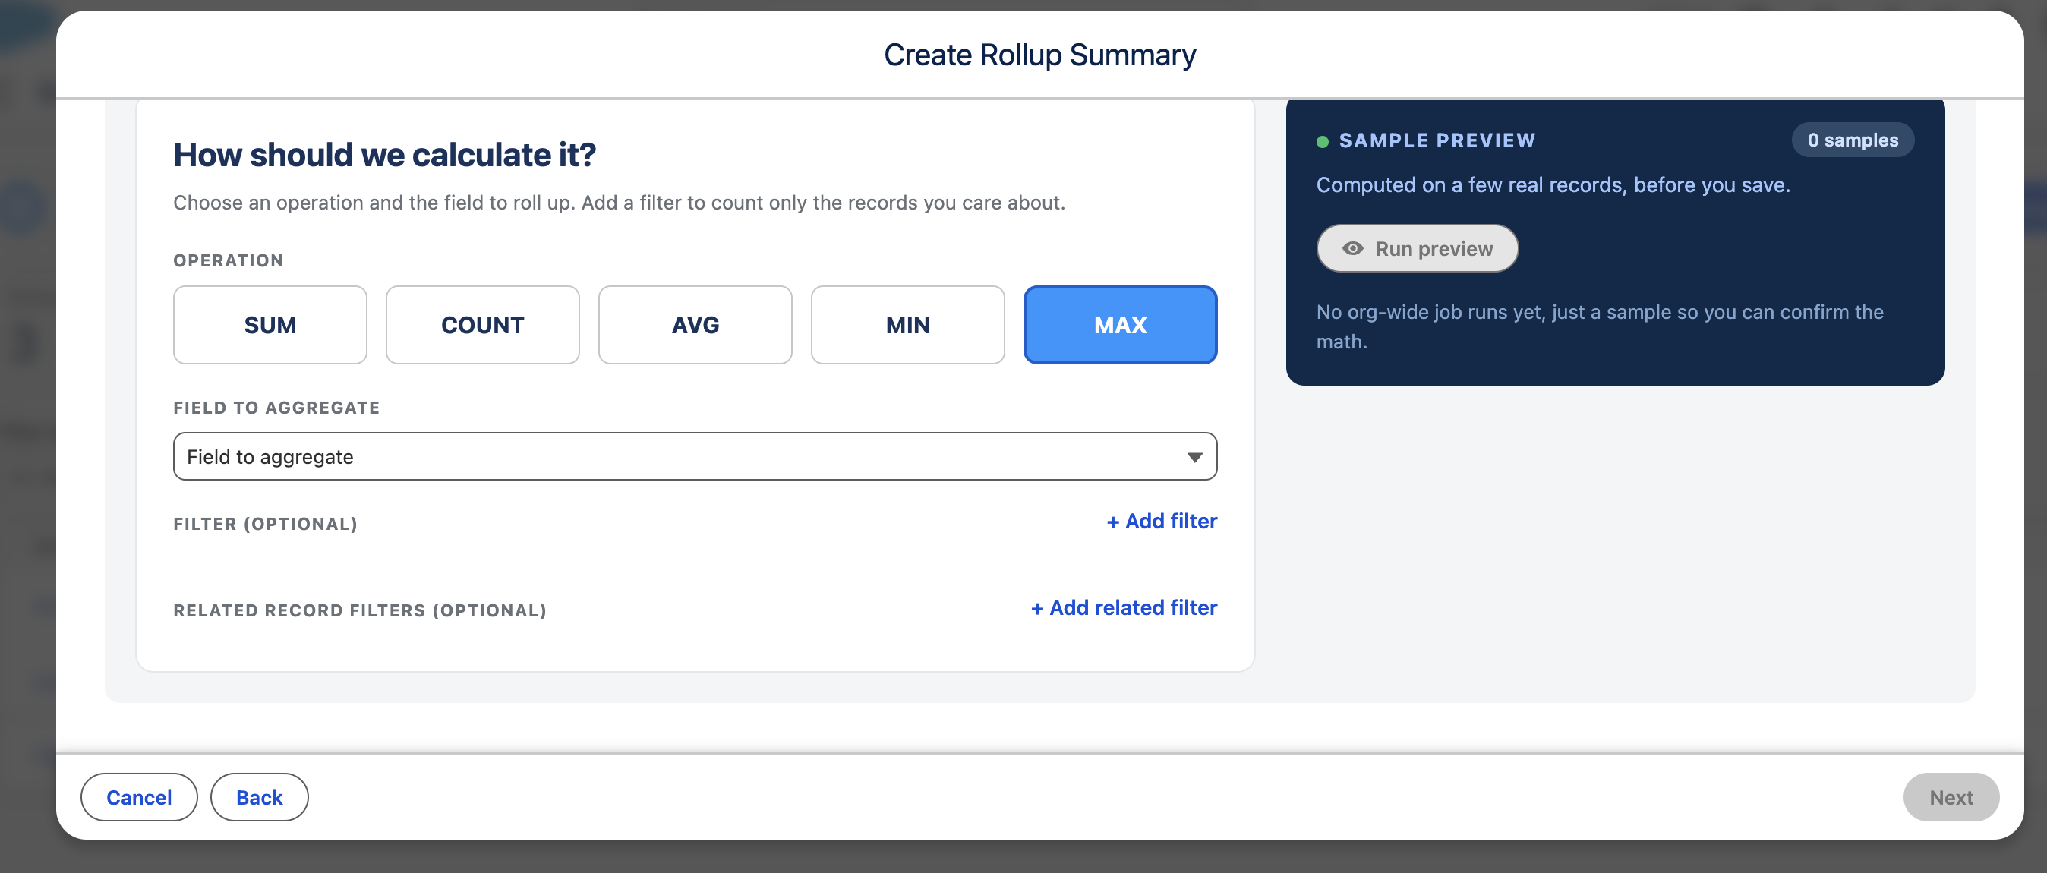Click the Create Rollup Summary title
Screen dimensions: 2047x873
[x=1040, y=55]
